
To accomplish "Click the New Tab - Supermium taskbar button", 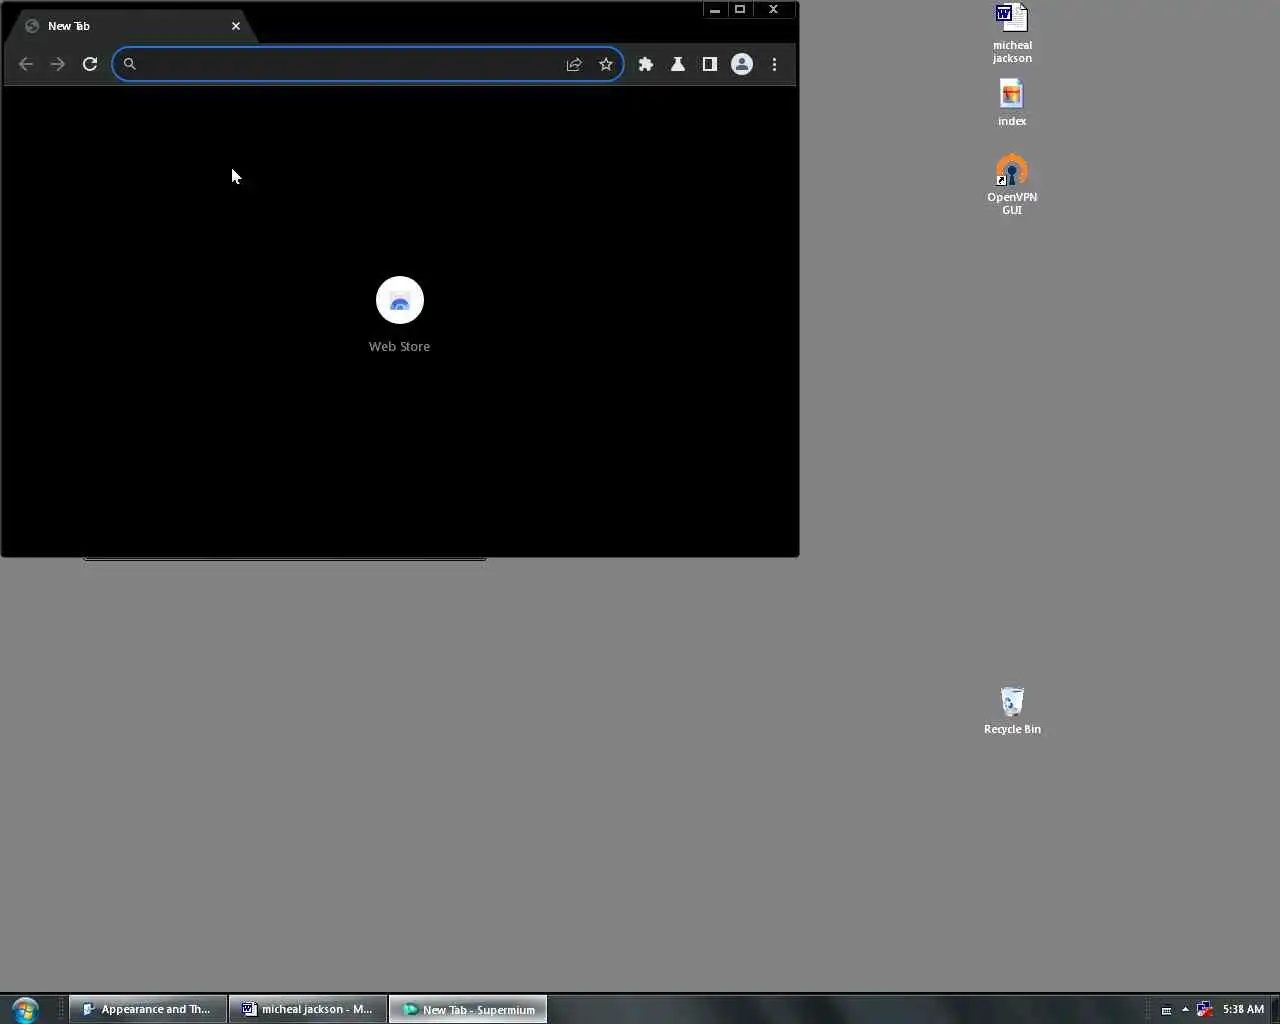I will click(468, 1009).
